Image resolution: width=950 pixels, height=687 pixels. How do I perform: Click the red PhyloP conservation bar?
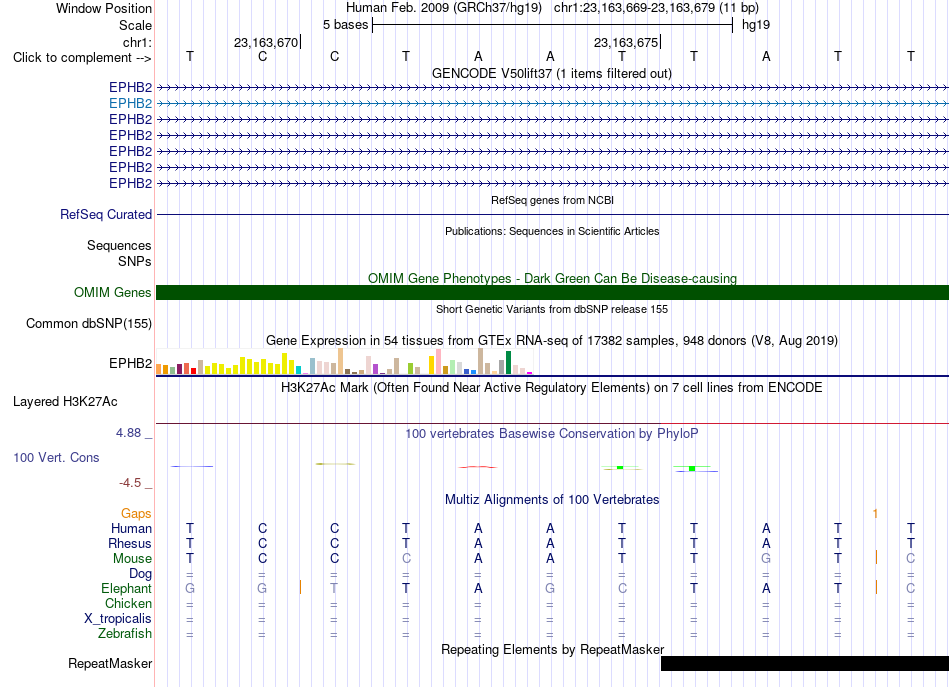click(x=477, y=467)
